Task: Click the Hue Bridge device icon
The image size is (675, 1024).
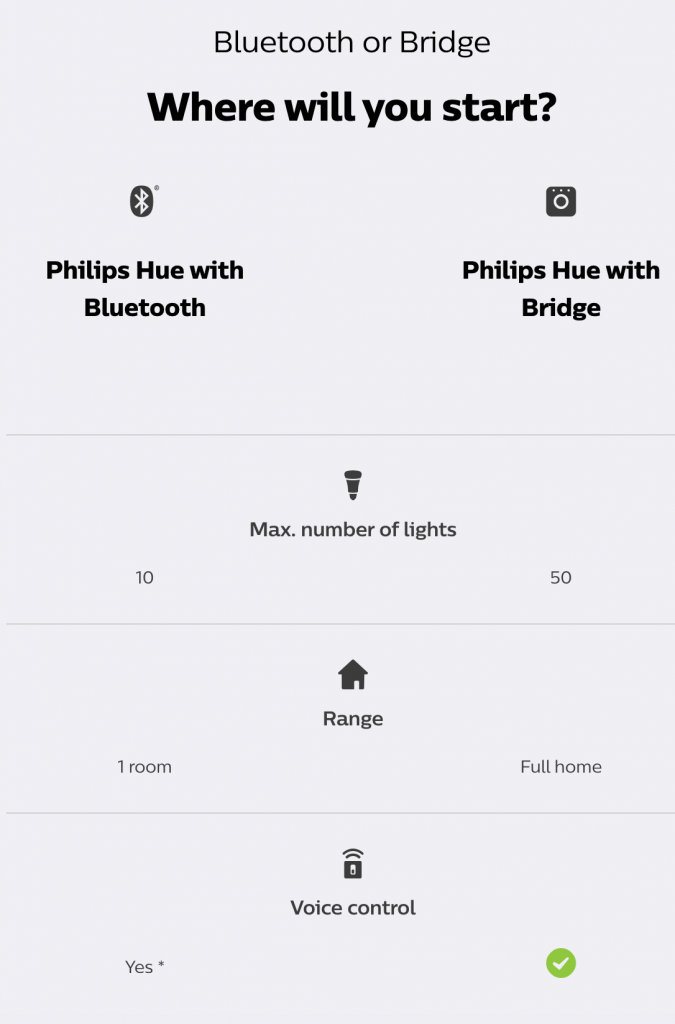Action: point(561,201)
